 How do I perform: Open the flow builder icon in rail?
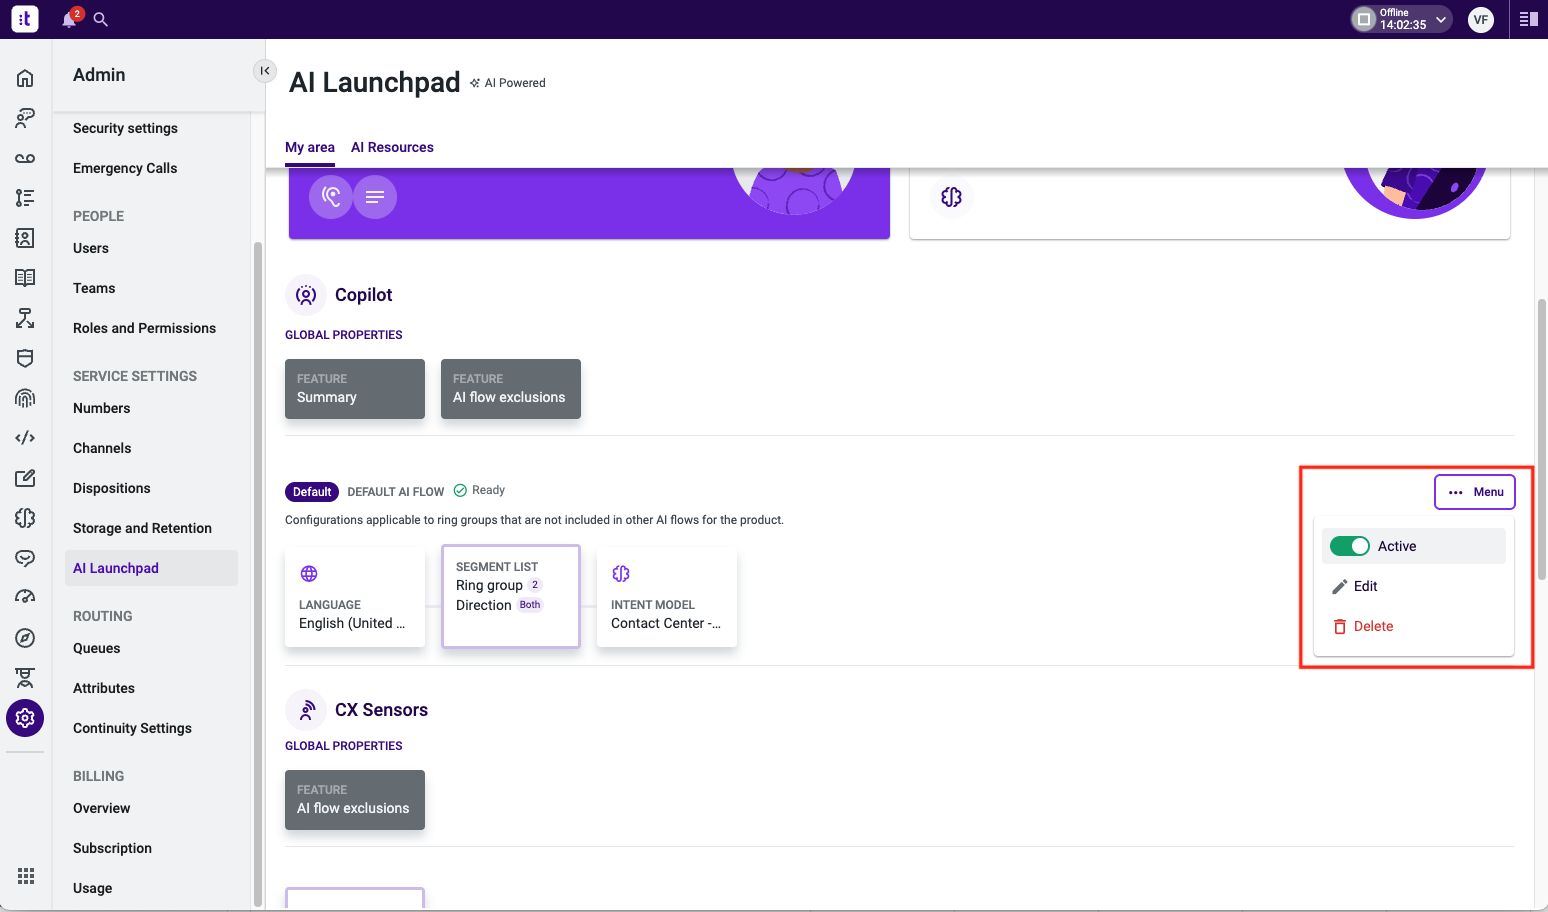[x=25, y=318]
